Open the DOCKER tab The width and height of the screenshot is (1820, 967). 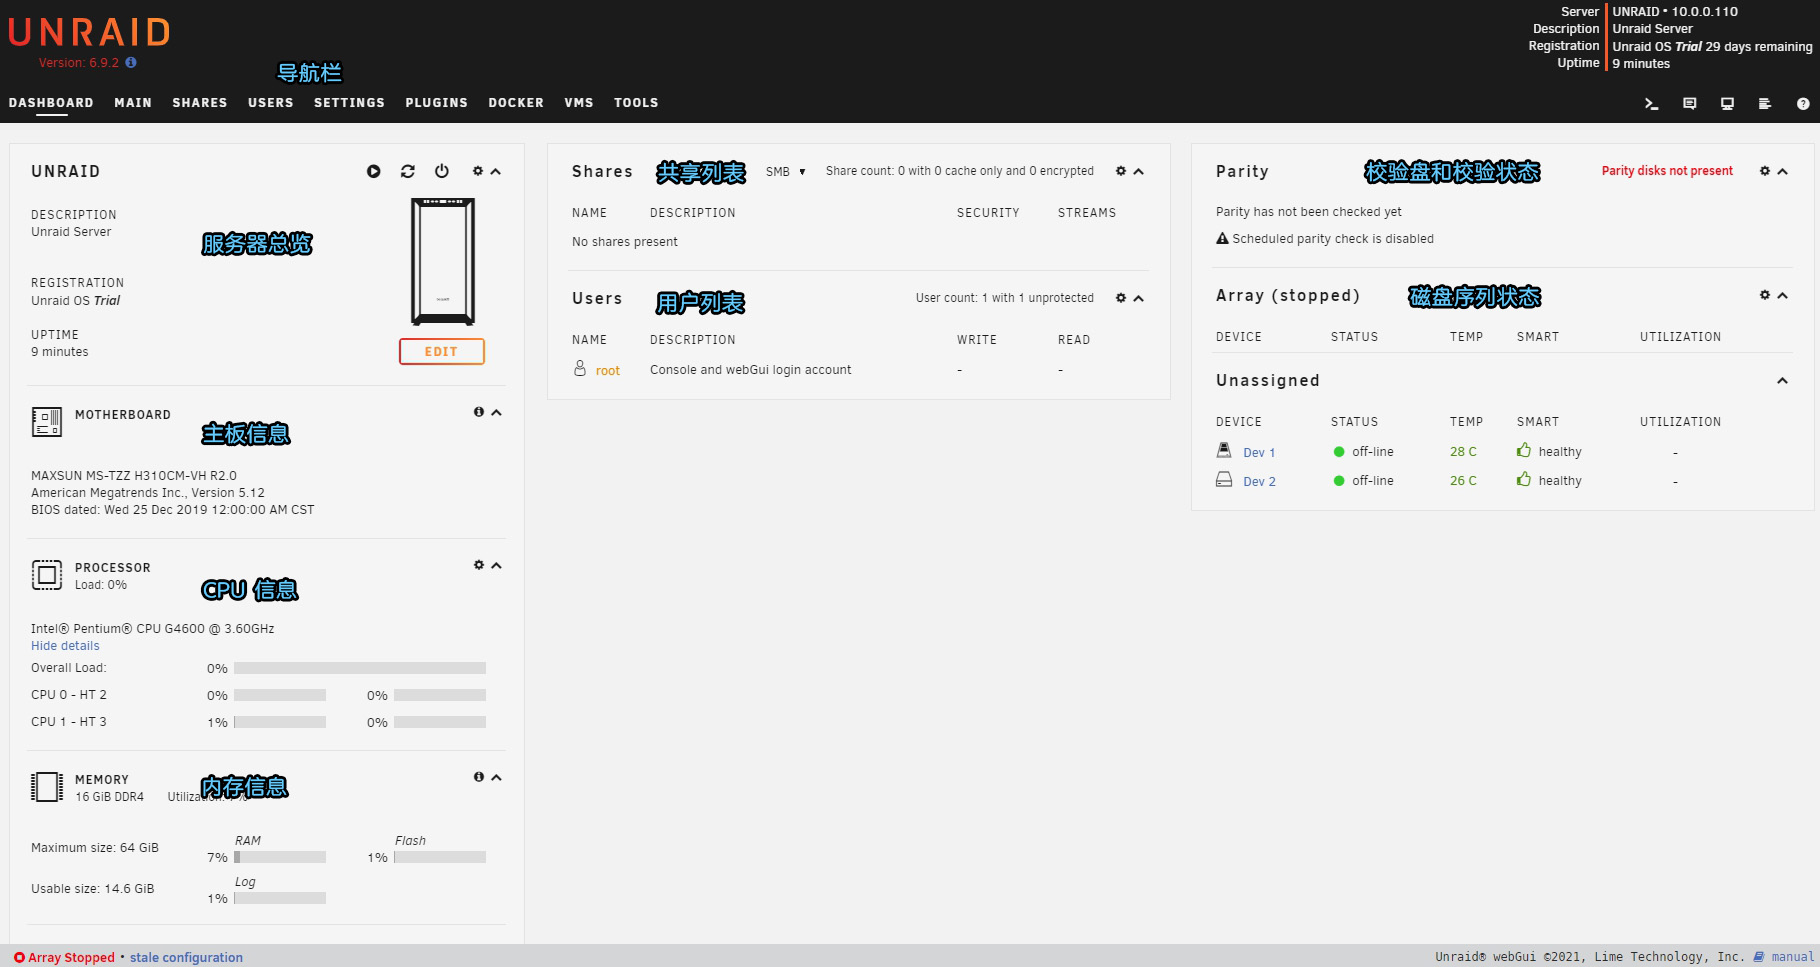[516, 103]
